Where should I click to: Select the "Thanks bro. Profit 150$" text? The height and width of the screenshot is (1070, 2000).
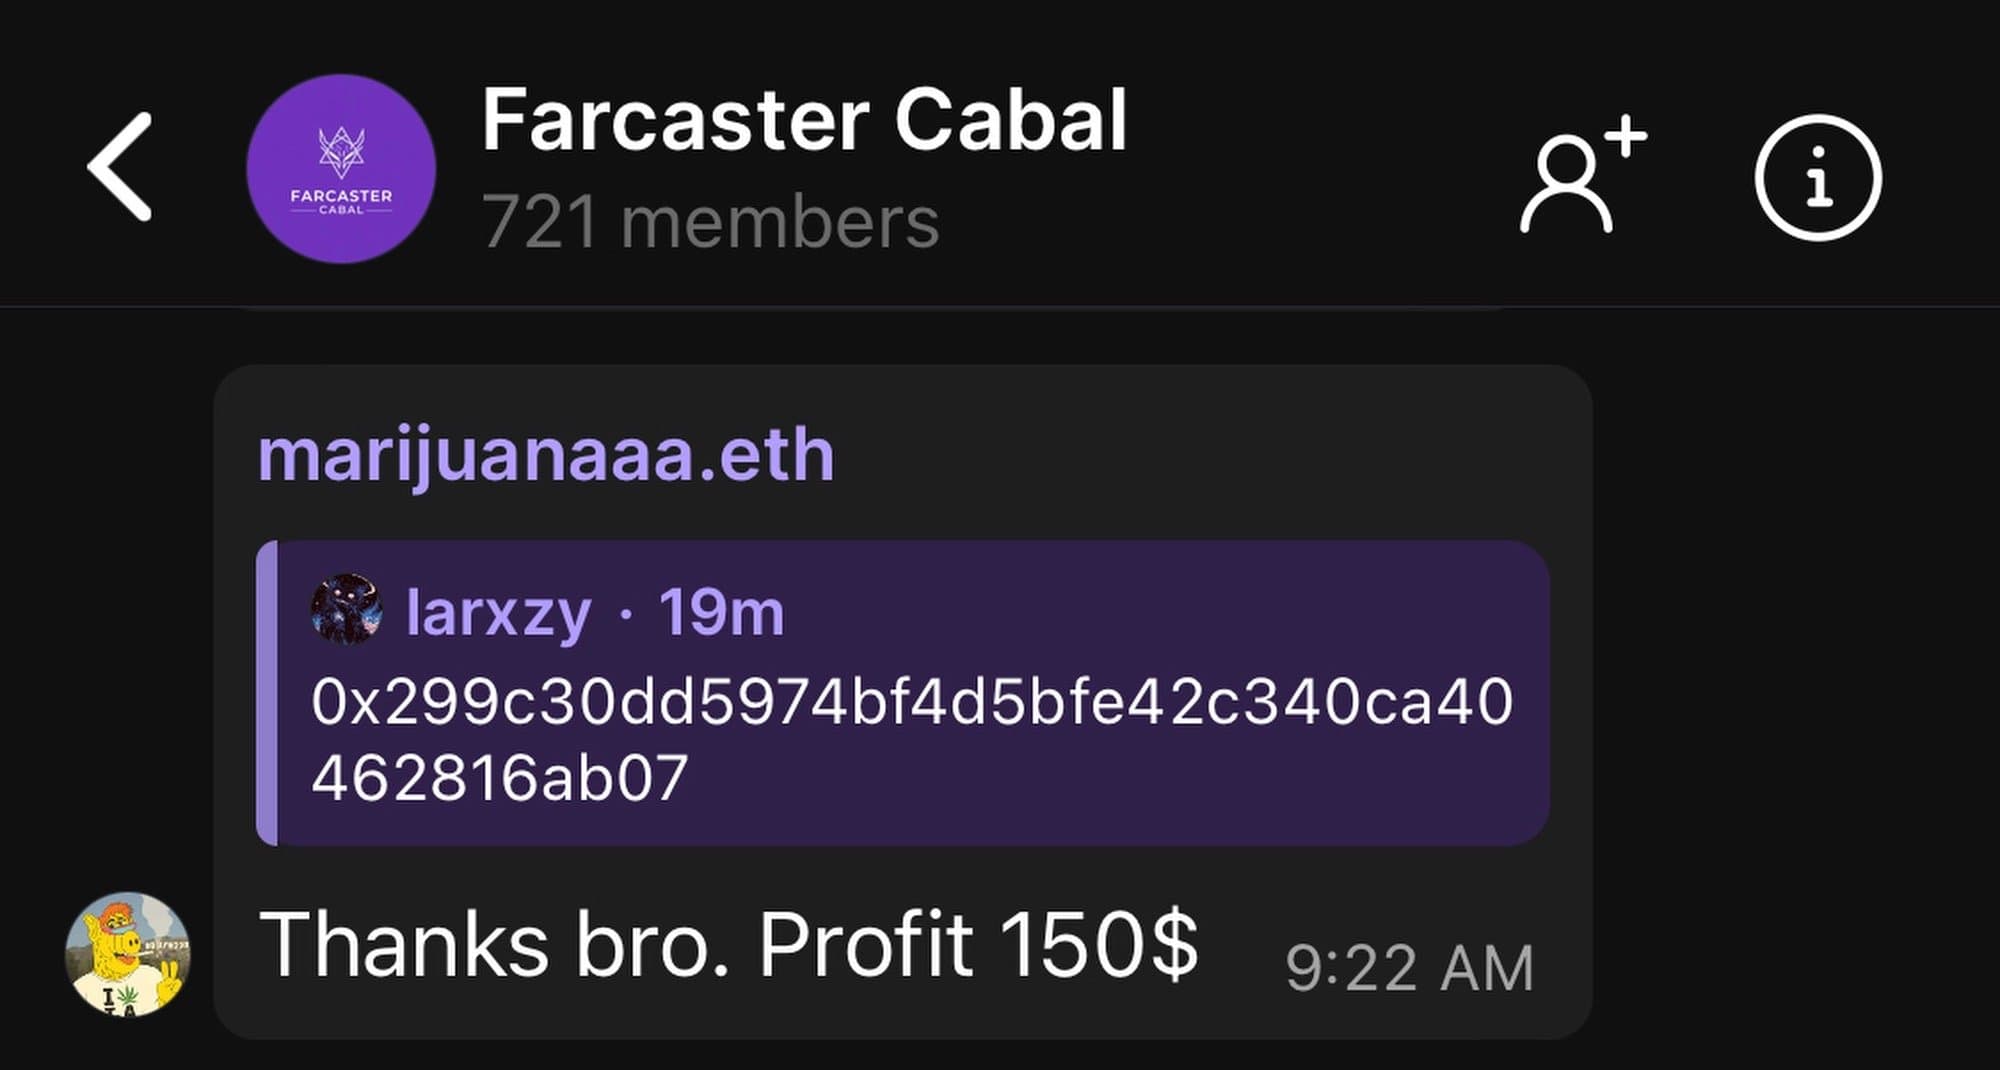pos(728,944)
